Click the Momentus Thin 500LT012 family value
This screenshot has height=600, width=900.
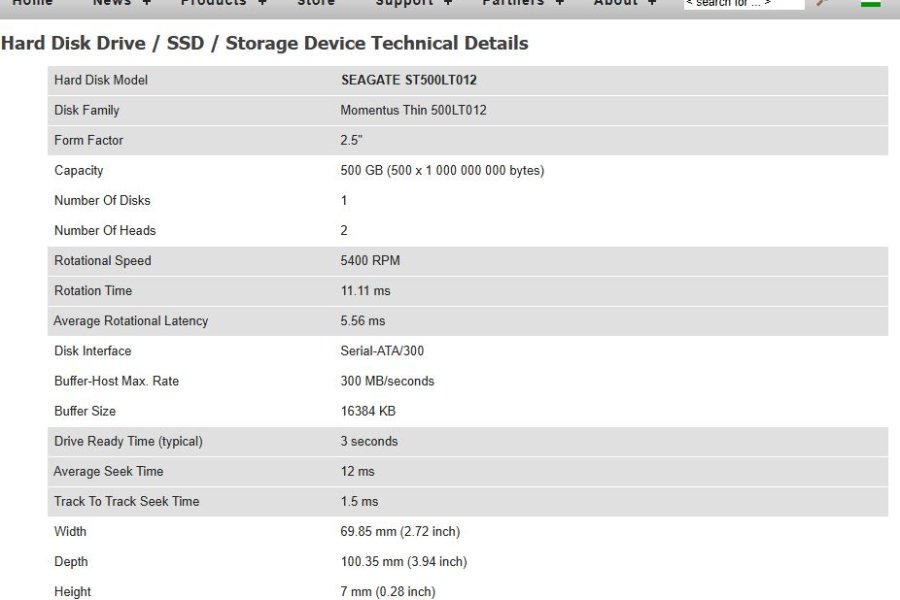pyautogui.click(x=413, y=110)
